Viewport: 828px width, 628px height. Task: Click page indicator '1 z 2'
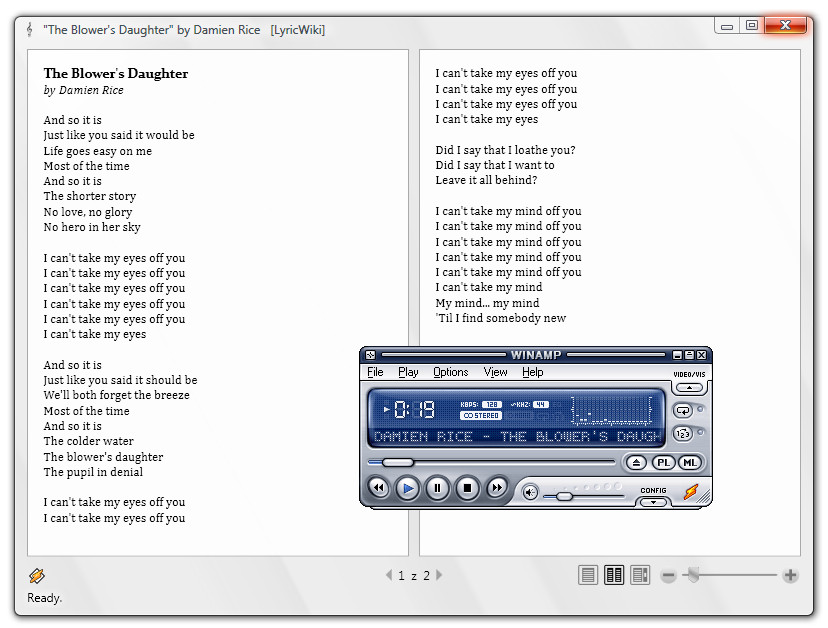tap(413, 575)
